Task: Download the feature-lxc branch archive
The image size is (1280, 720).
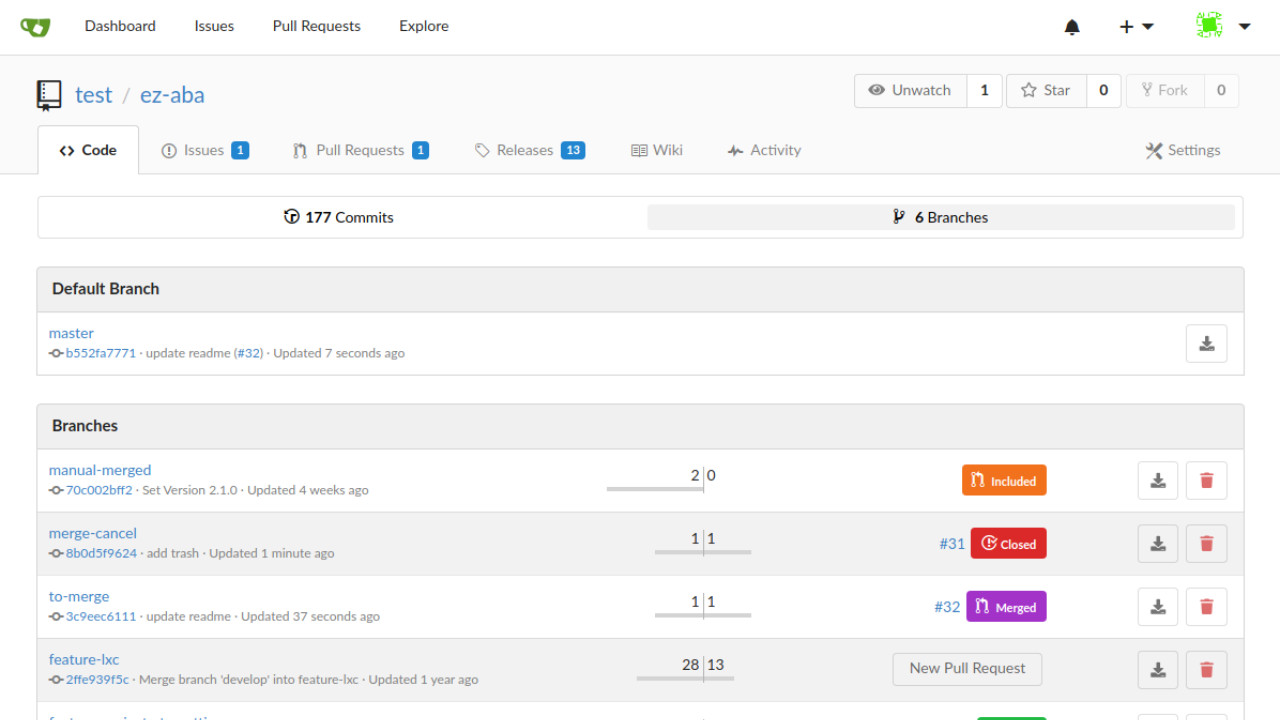Action: [1158, 670]
